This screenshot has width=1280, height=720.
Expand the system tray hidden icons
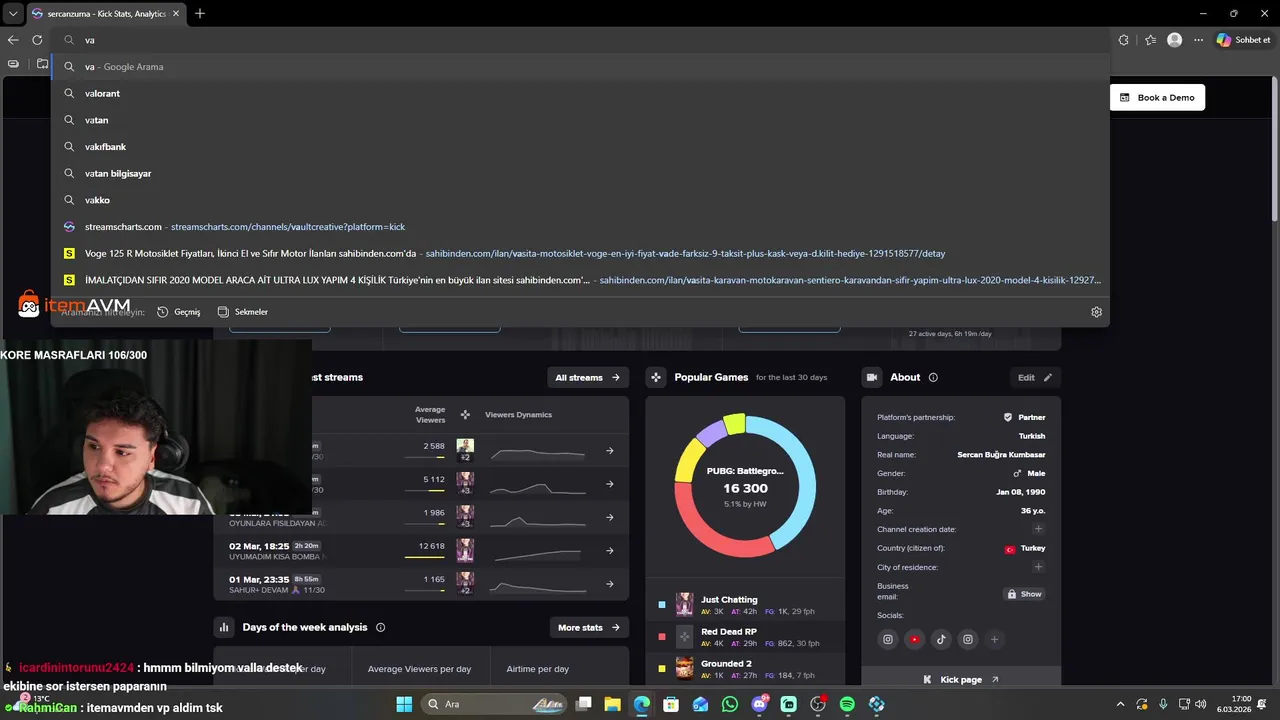point(1120,704)
